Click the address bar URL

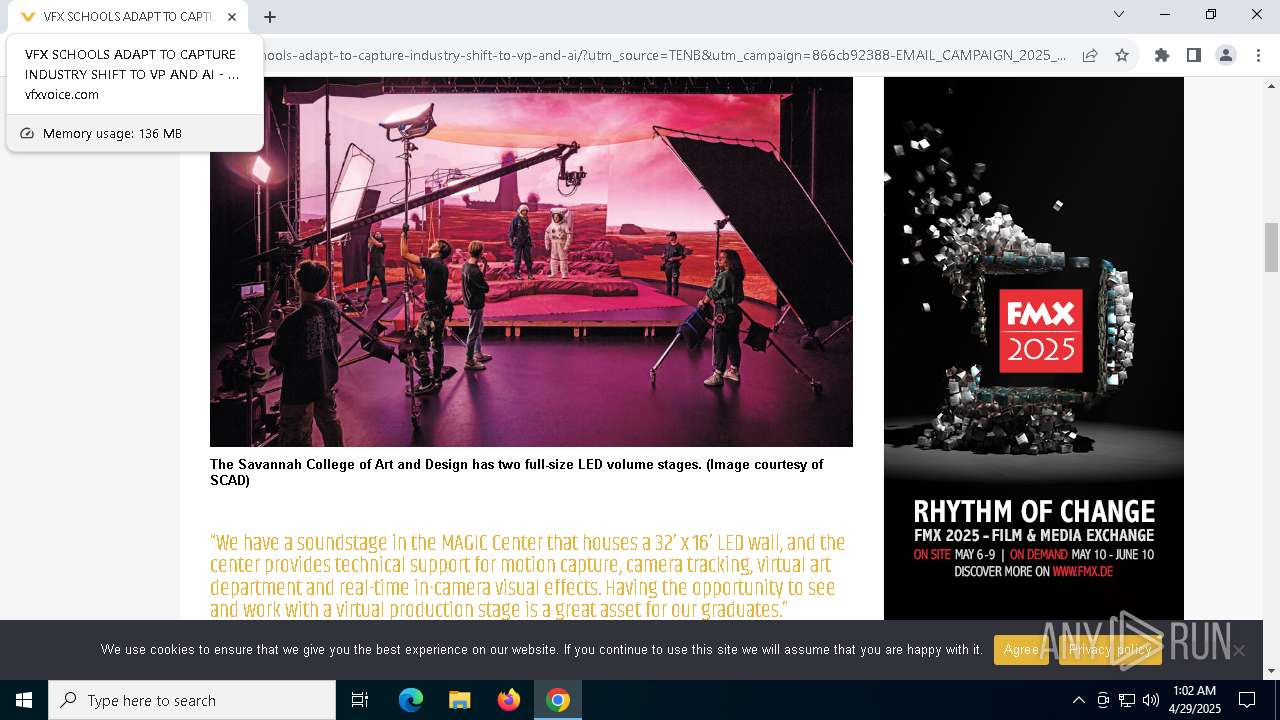click(664, 55)
